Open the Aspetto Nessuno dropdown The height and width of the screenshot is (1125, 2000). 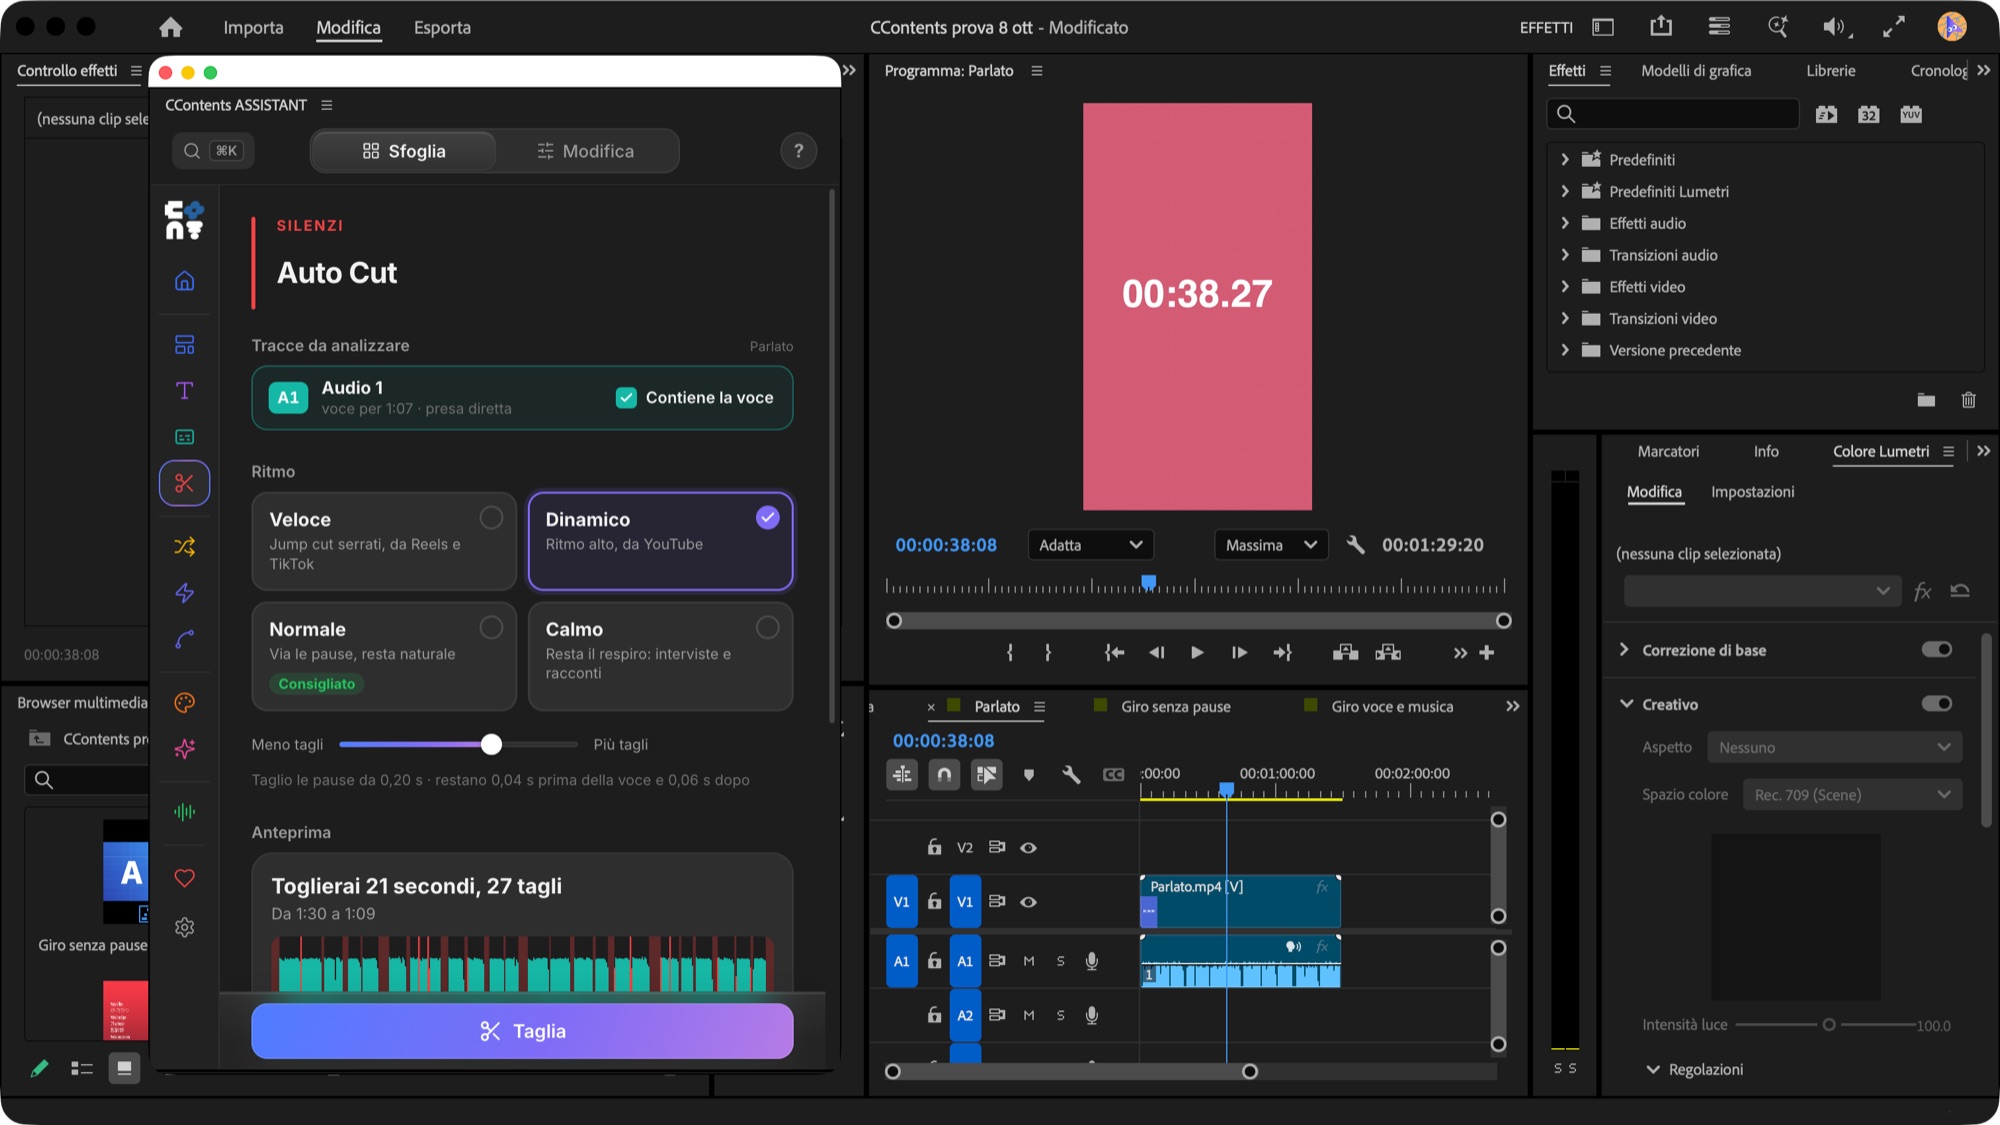1834,747
